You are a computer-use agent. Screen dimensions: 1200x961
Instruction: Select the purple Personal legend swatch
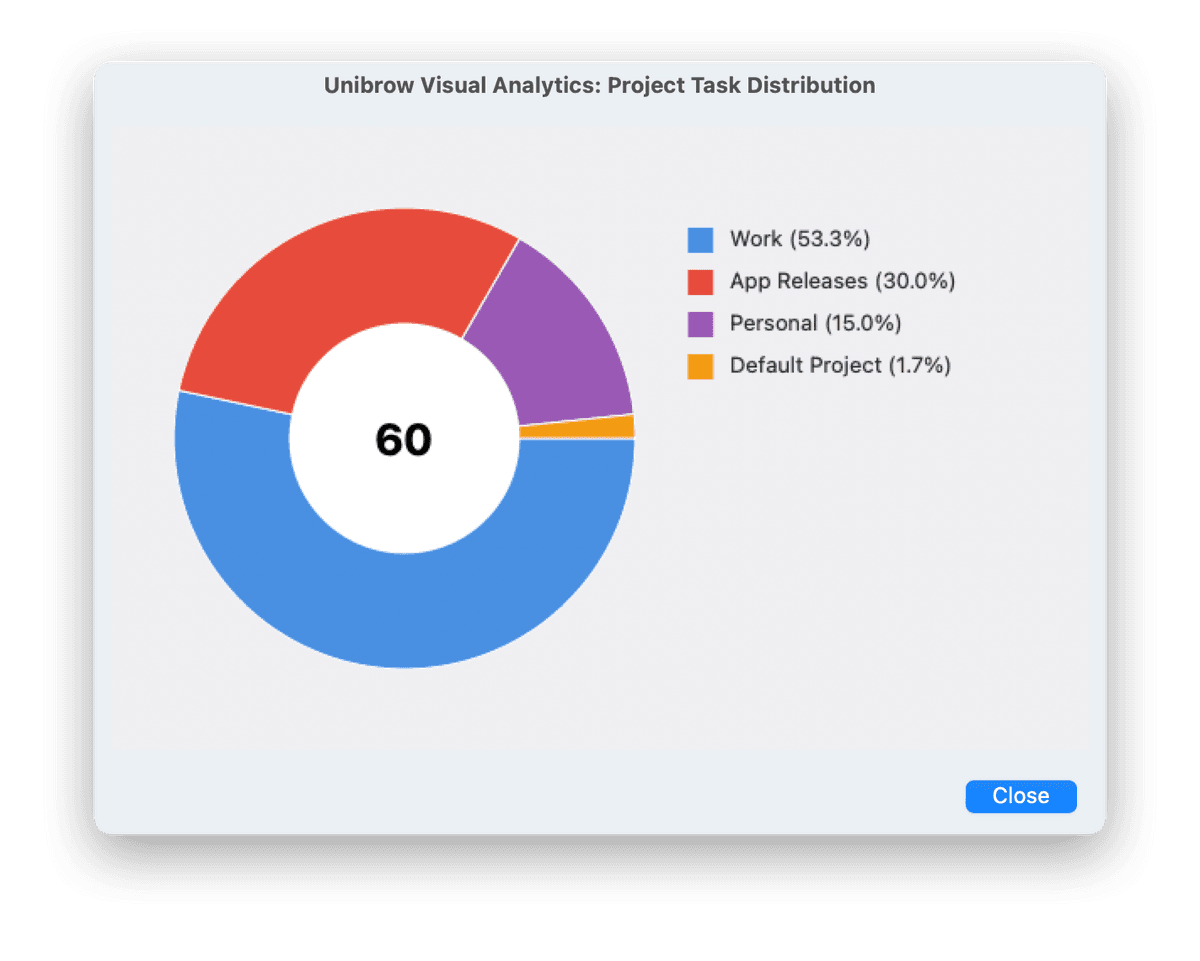click(x=700, y=324)
